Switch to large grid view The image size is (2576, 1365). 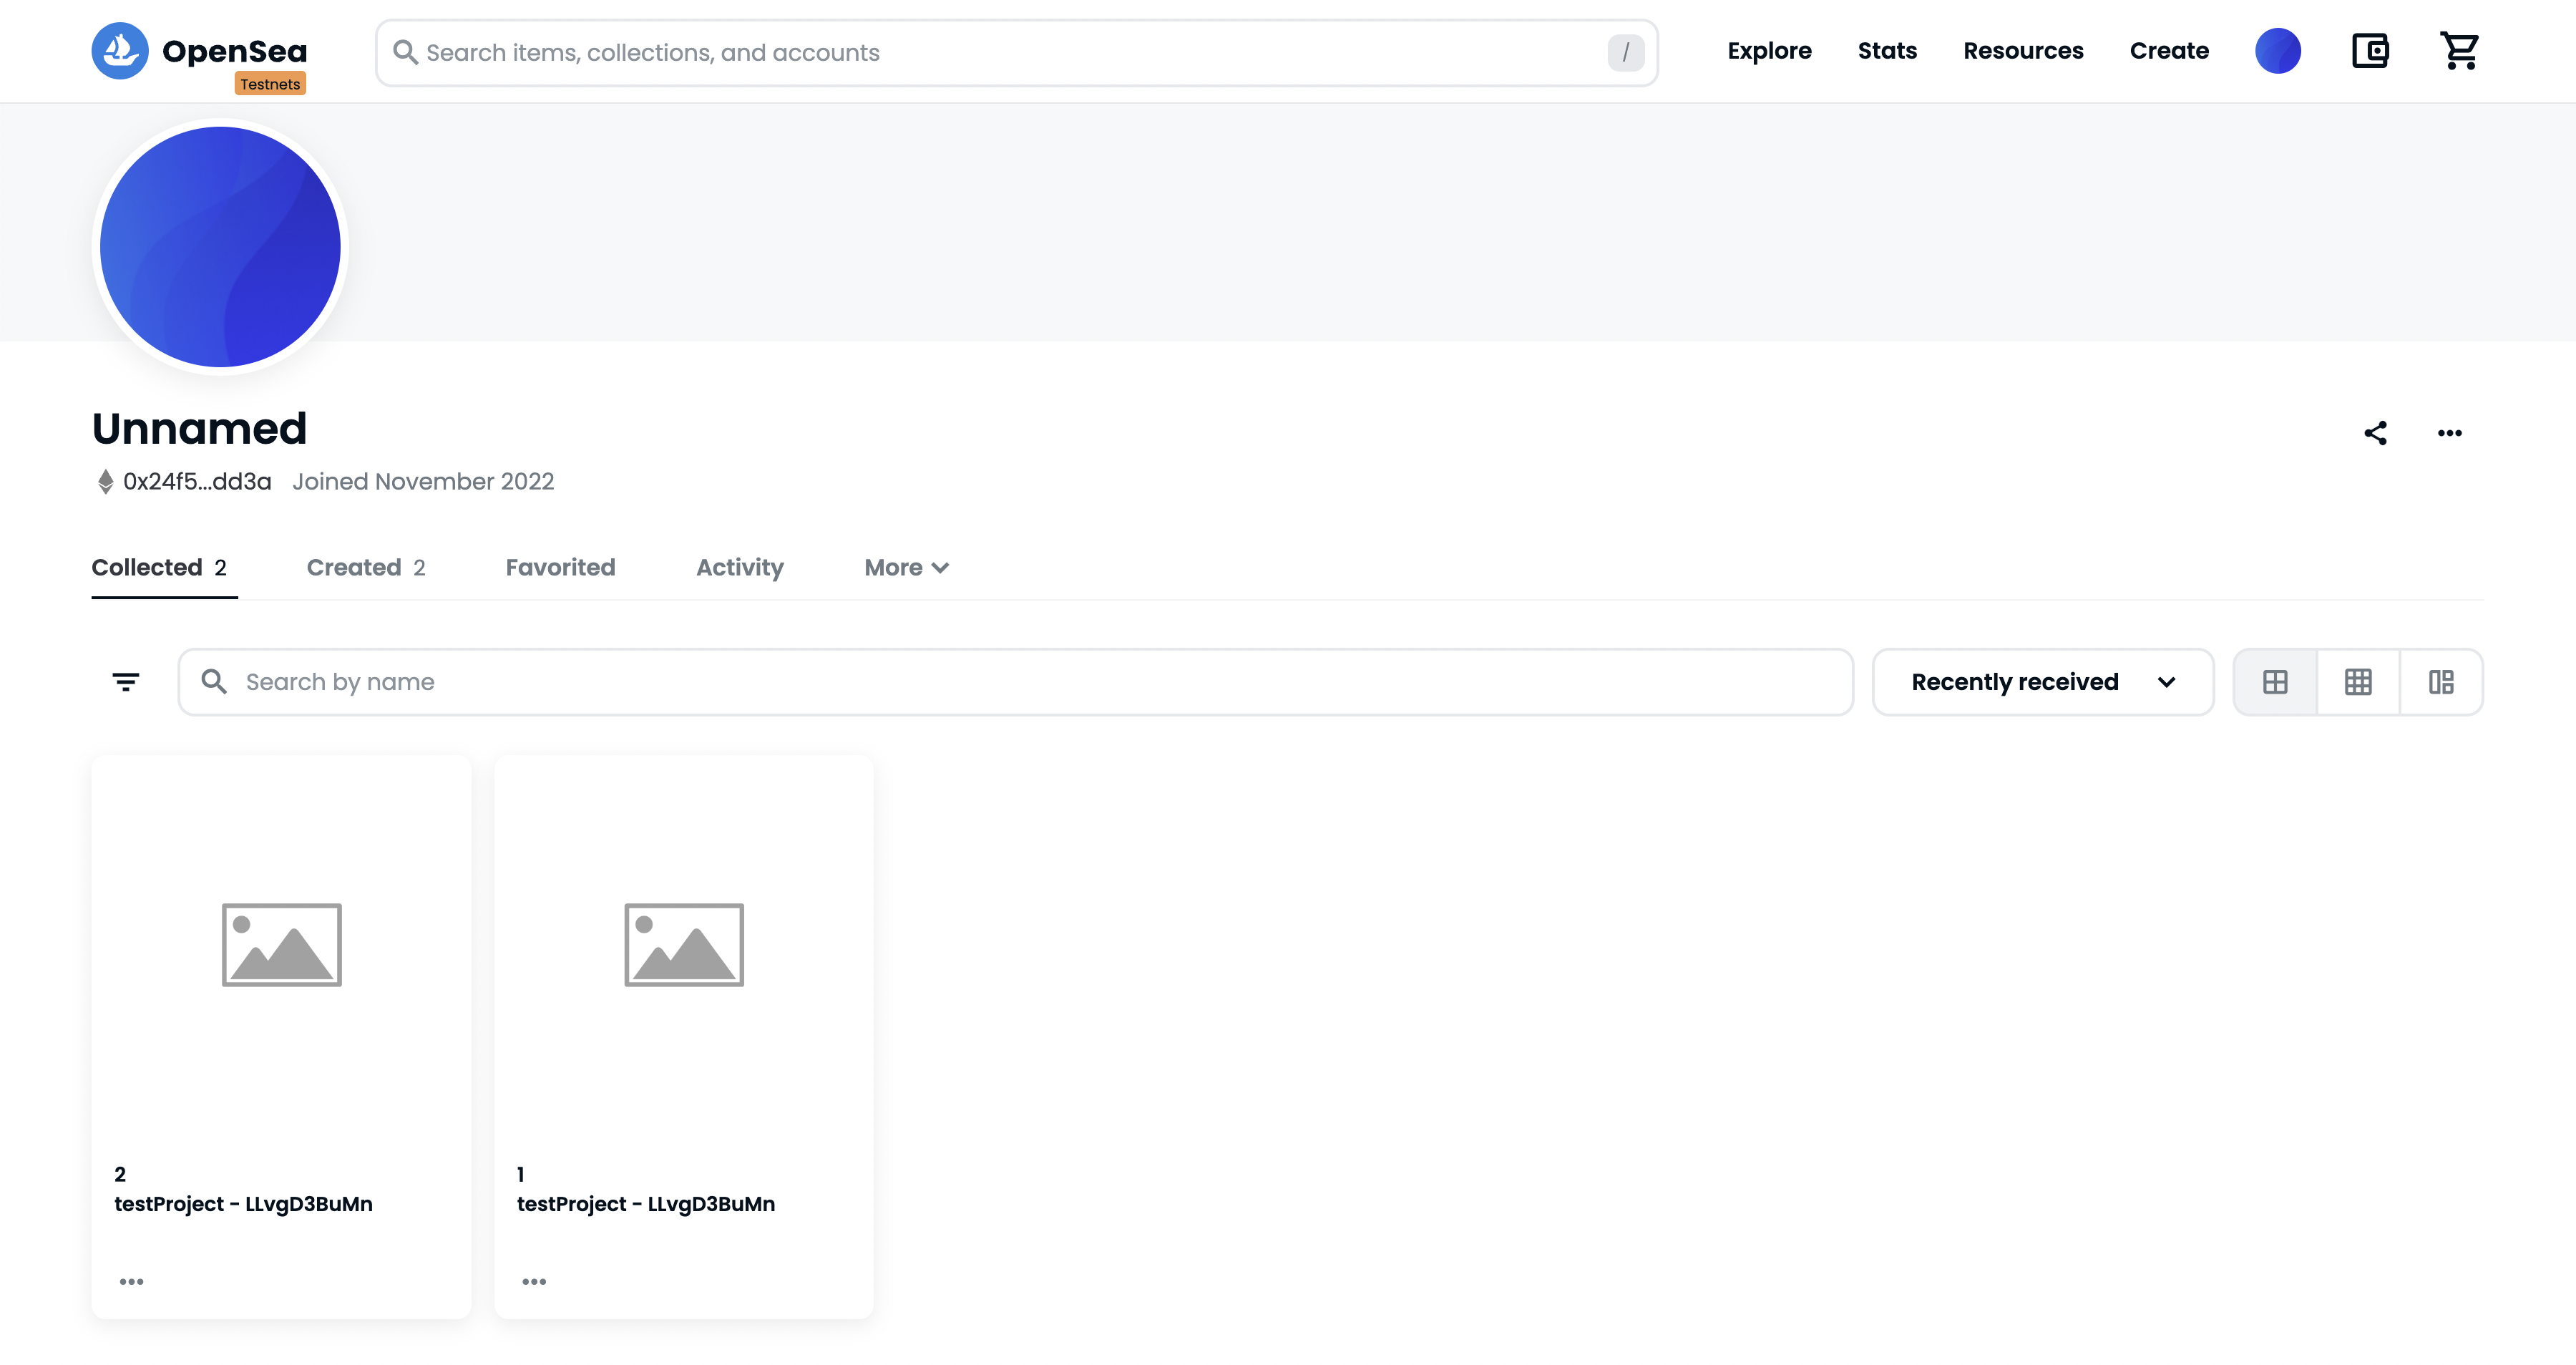pos(2275,682)
